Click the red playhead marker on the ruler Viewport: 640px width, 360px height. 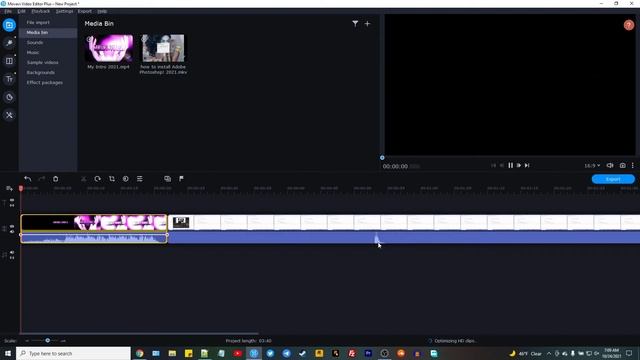21,188
